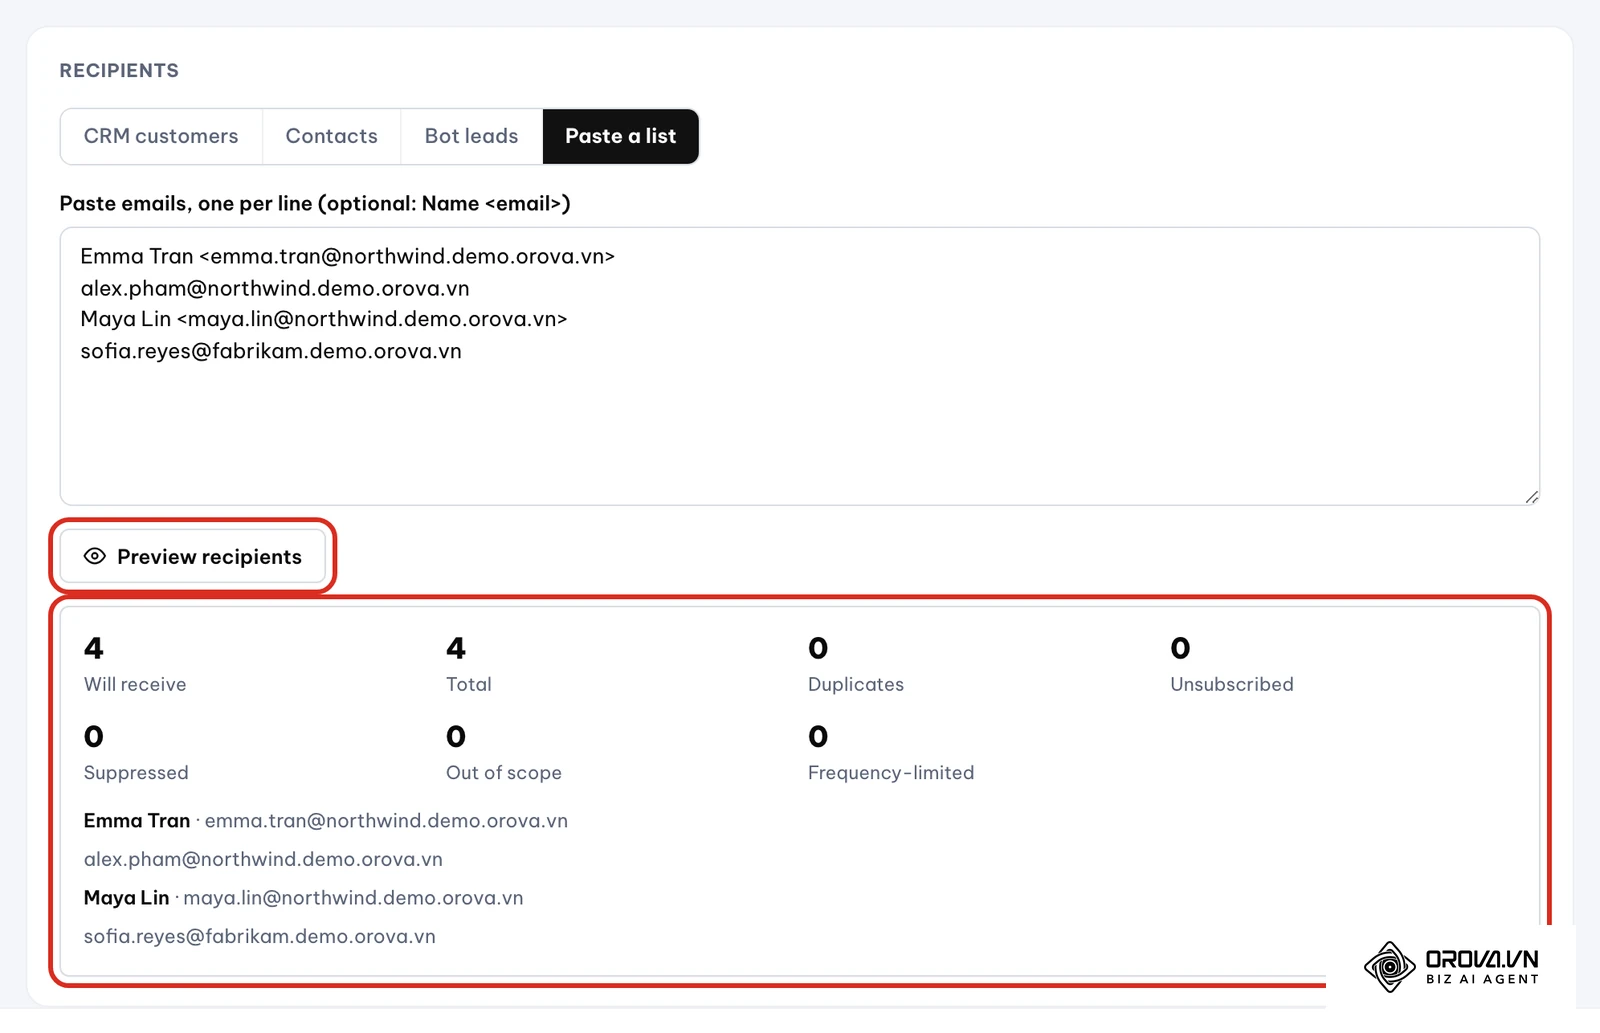Image resolution: width=1600 pixels, height=1033 pixels.
Task: Click Maya Lin in the preview list
Action: click(127, 898)
